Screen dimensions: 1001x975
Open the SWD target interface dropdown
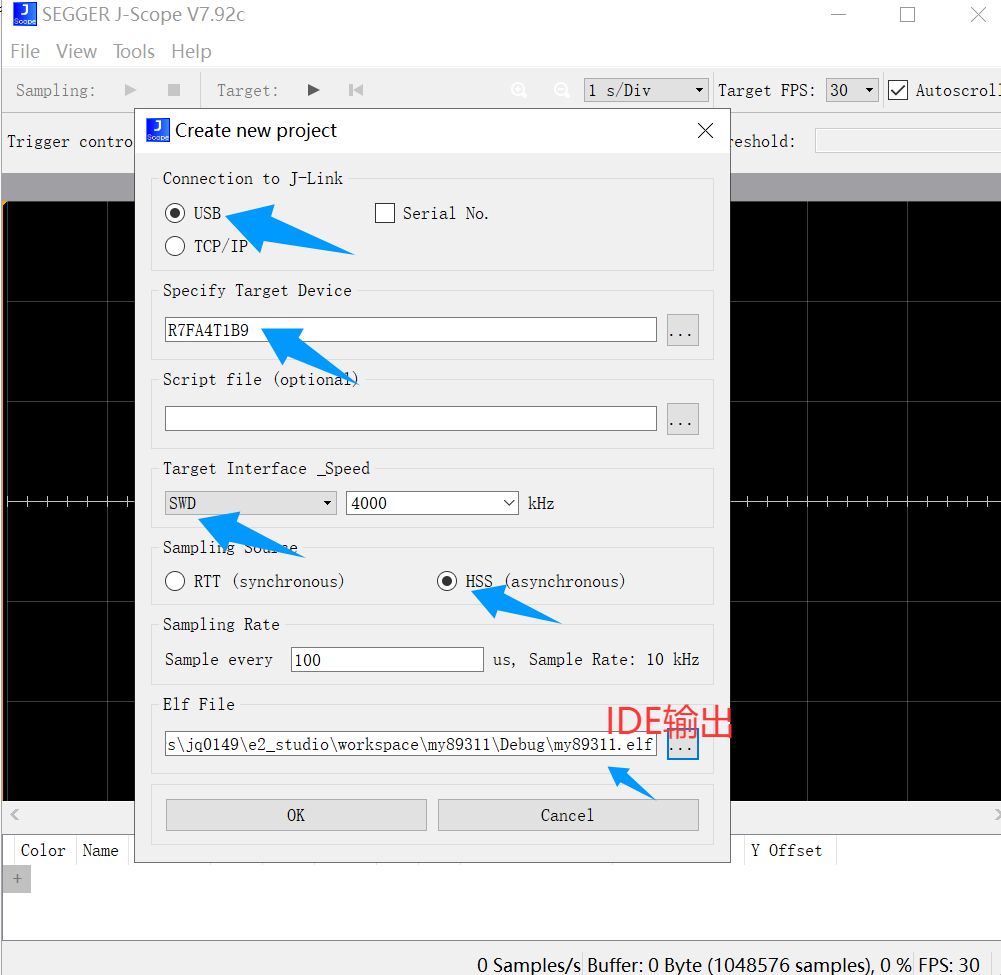[x=250, y=503]
